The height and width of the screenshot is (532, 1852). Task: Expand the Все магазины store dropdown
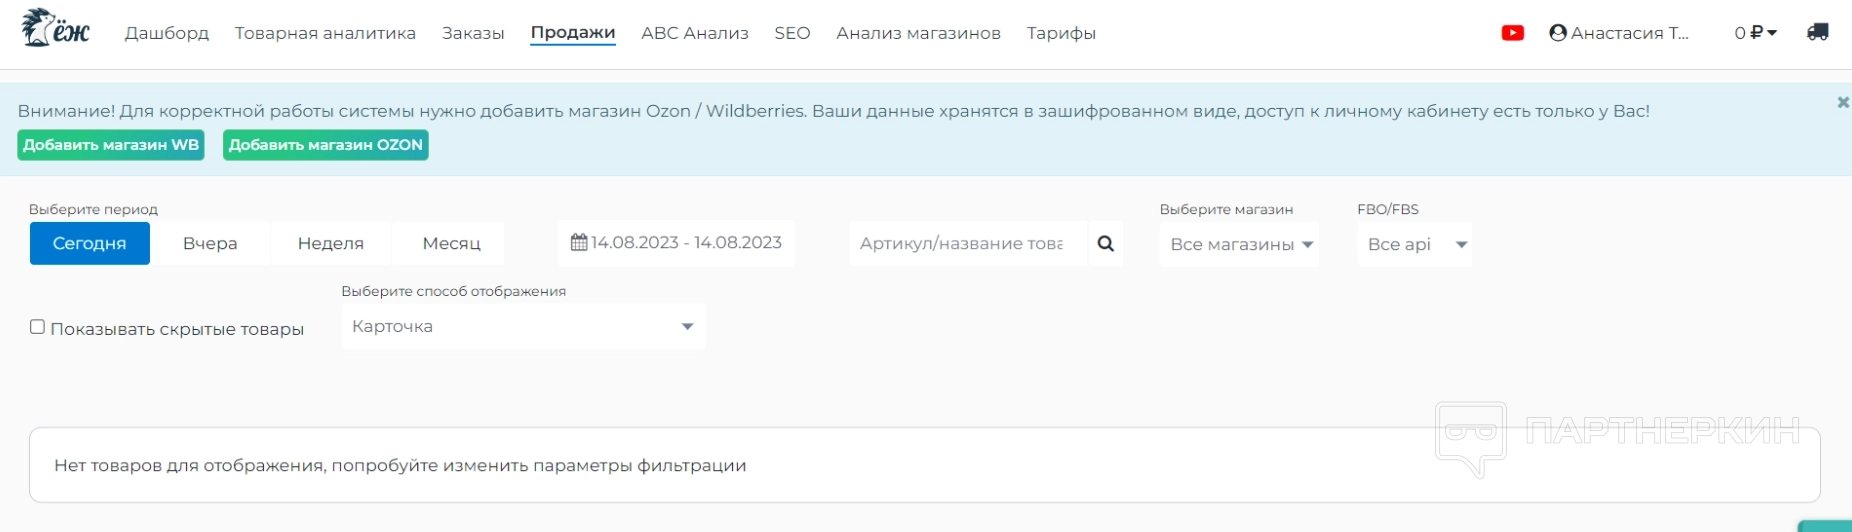coord(1239,245)
